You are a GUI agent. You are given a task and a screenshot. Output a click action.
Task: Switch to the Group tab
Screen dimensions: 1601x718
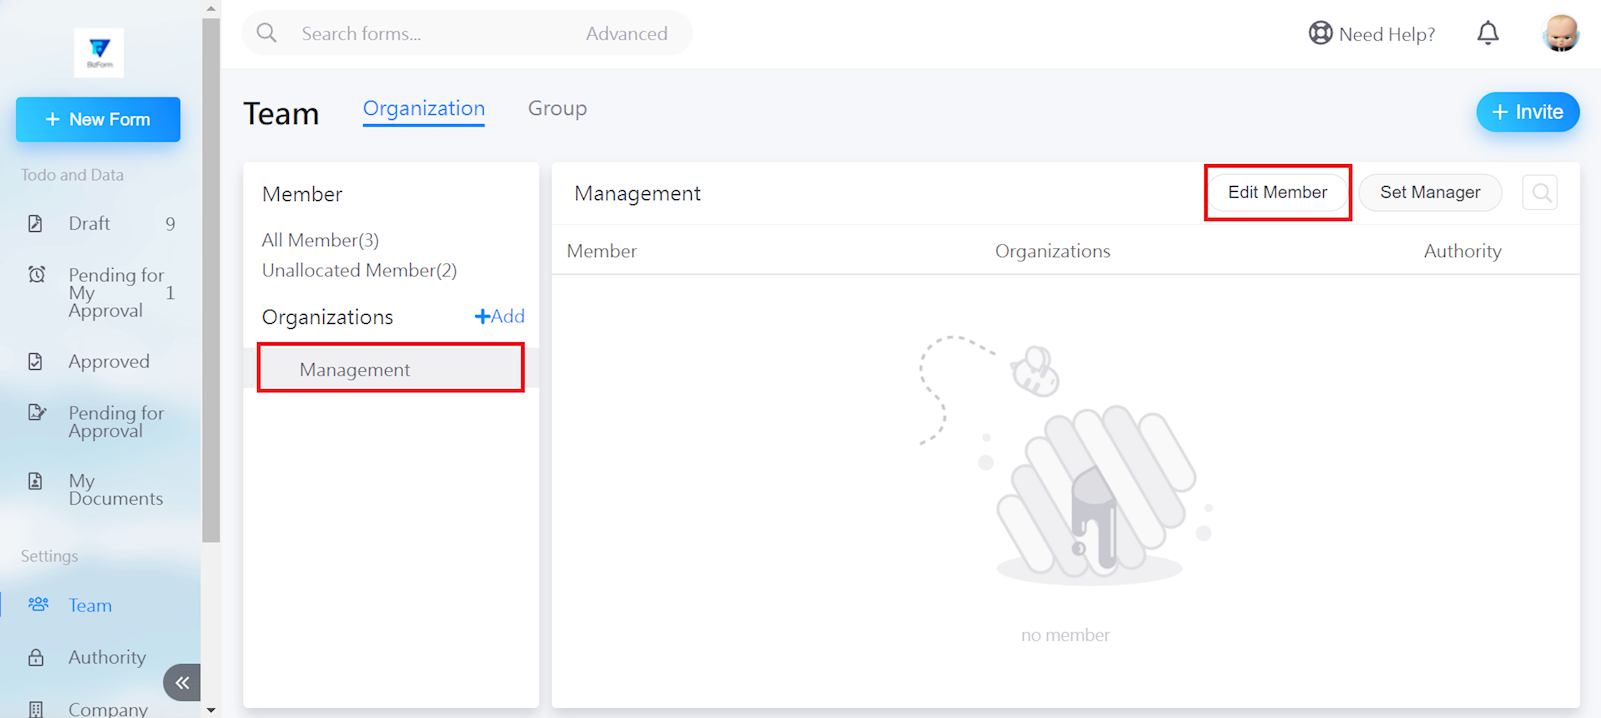(x=557, y=109)
